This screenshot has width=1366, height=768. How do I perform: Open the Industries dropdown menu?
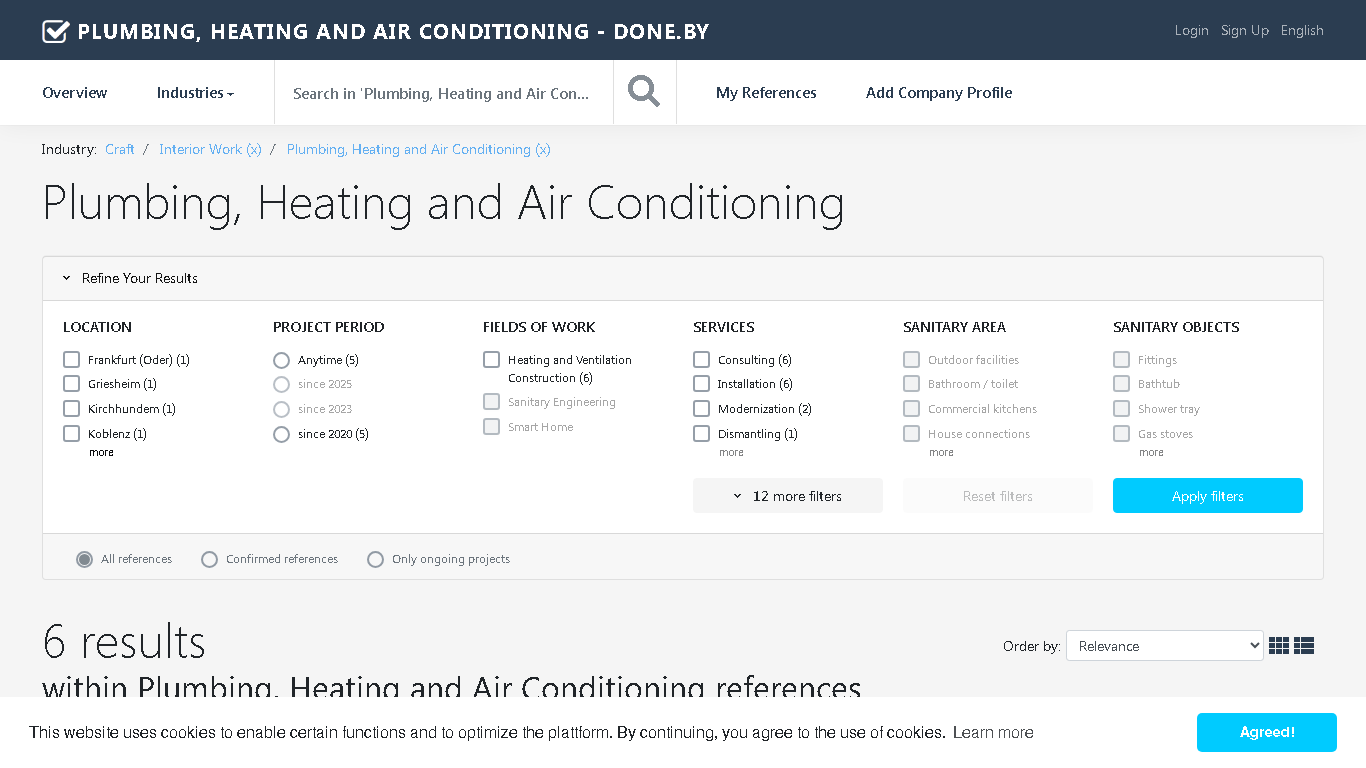pos(195,92)
